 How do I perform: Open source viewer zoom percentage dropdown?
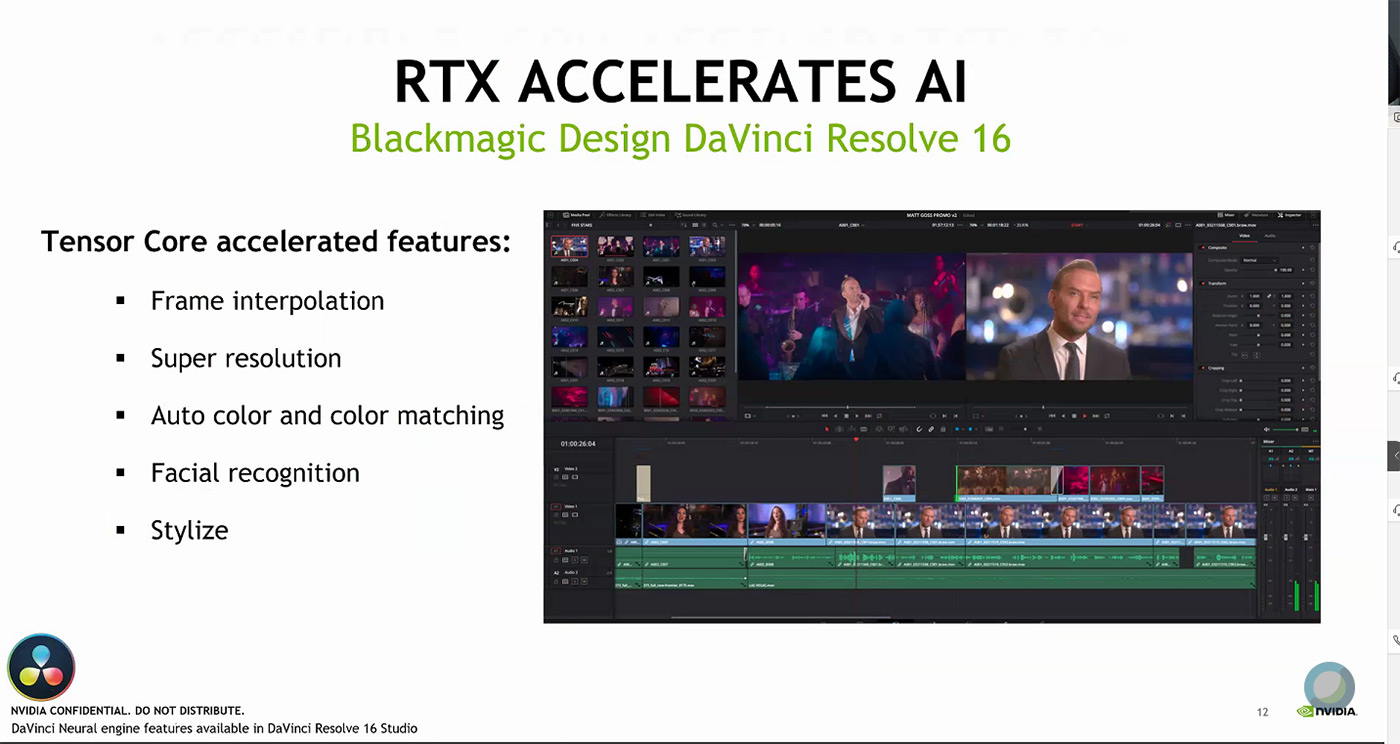coord(746,225)
